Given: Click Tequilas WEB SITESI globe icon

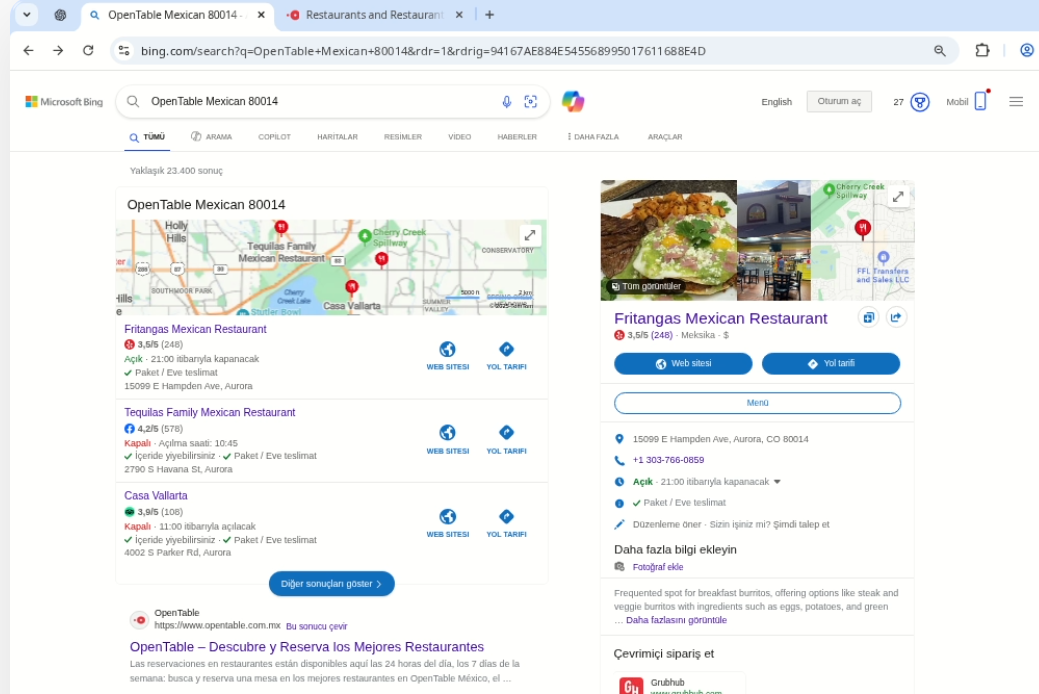Looking at the screenshot, I should click(x=447, y=433).
